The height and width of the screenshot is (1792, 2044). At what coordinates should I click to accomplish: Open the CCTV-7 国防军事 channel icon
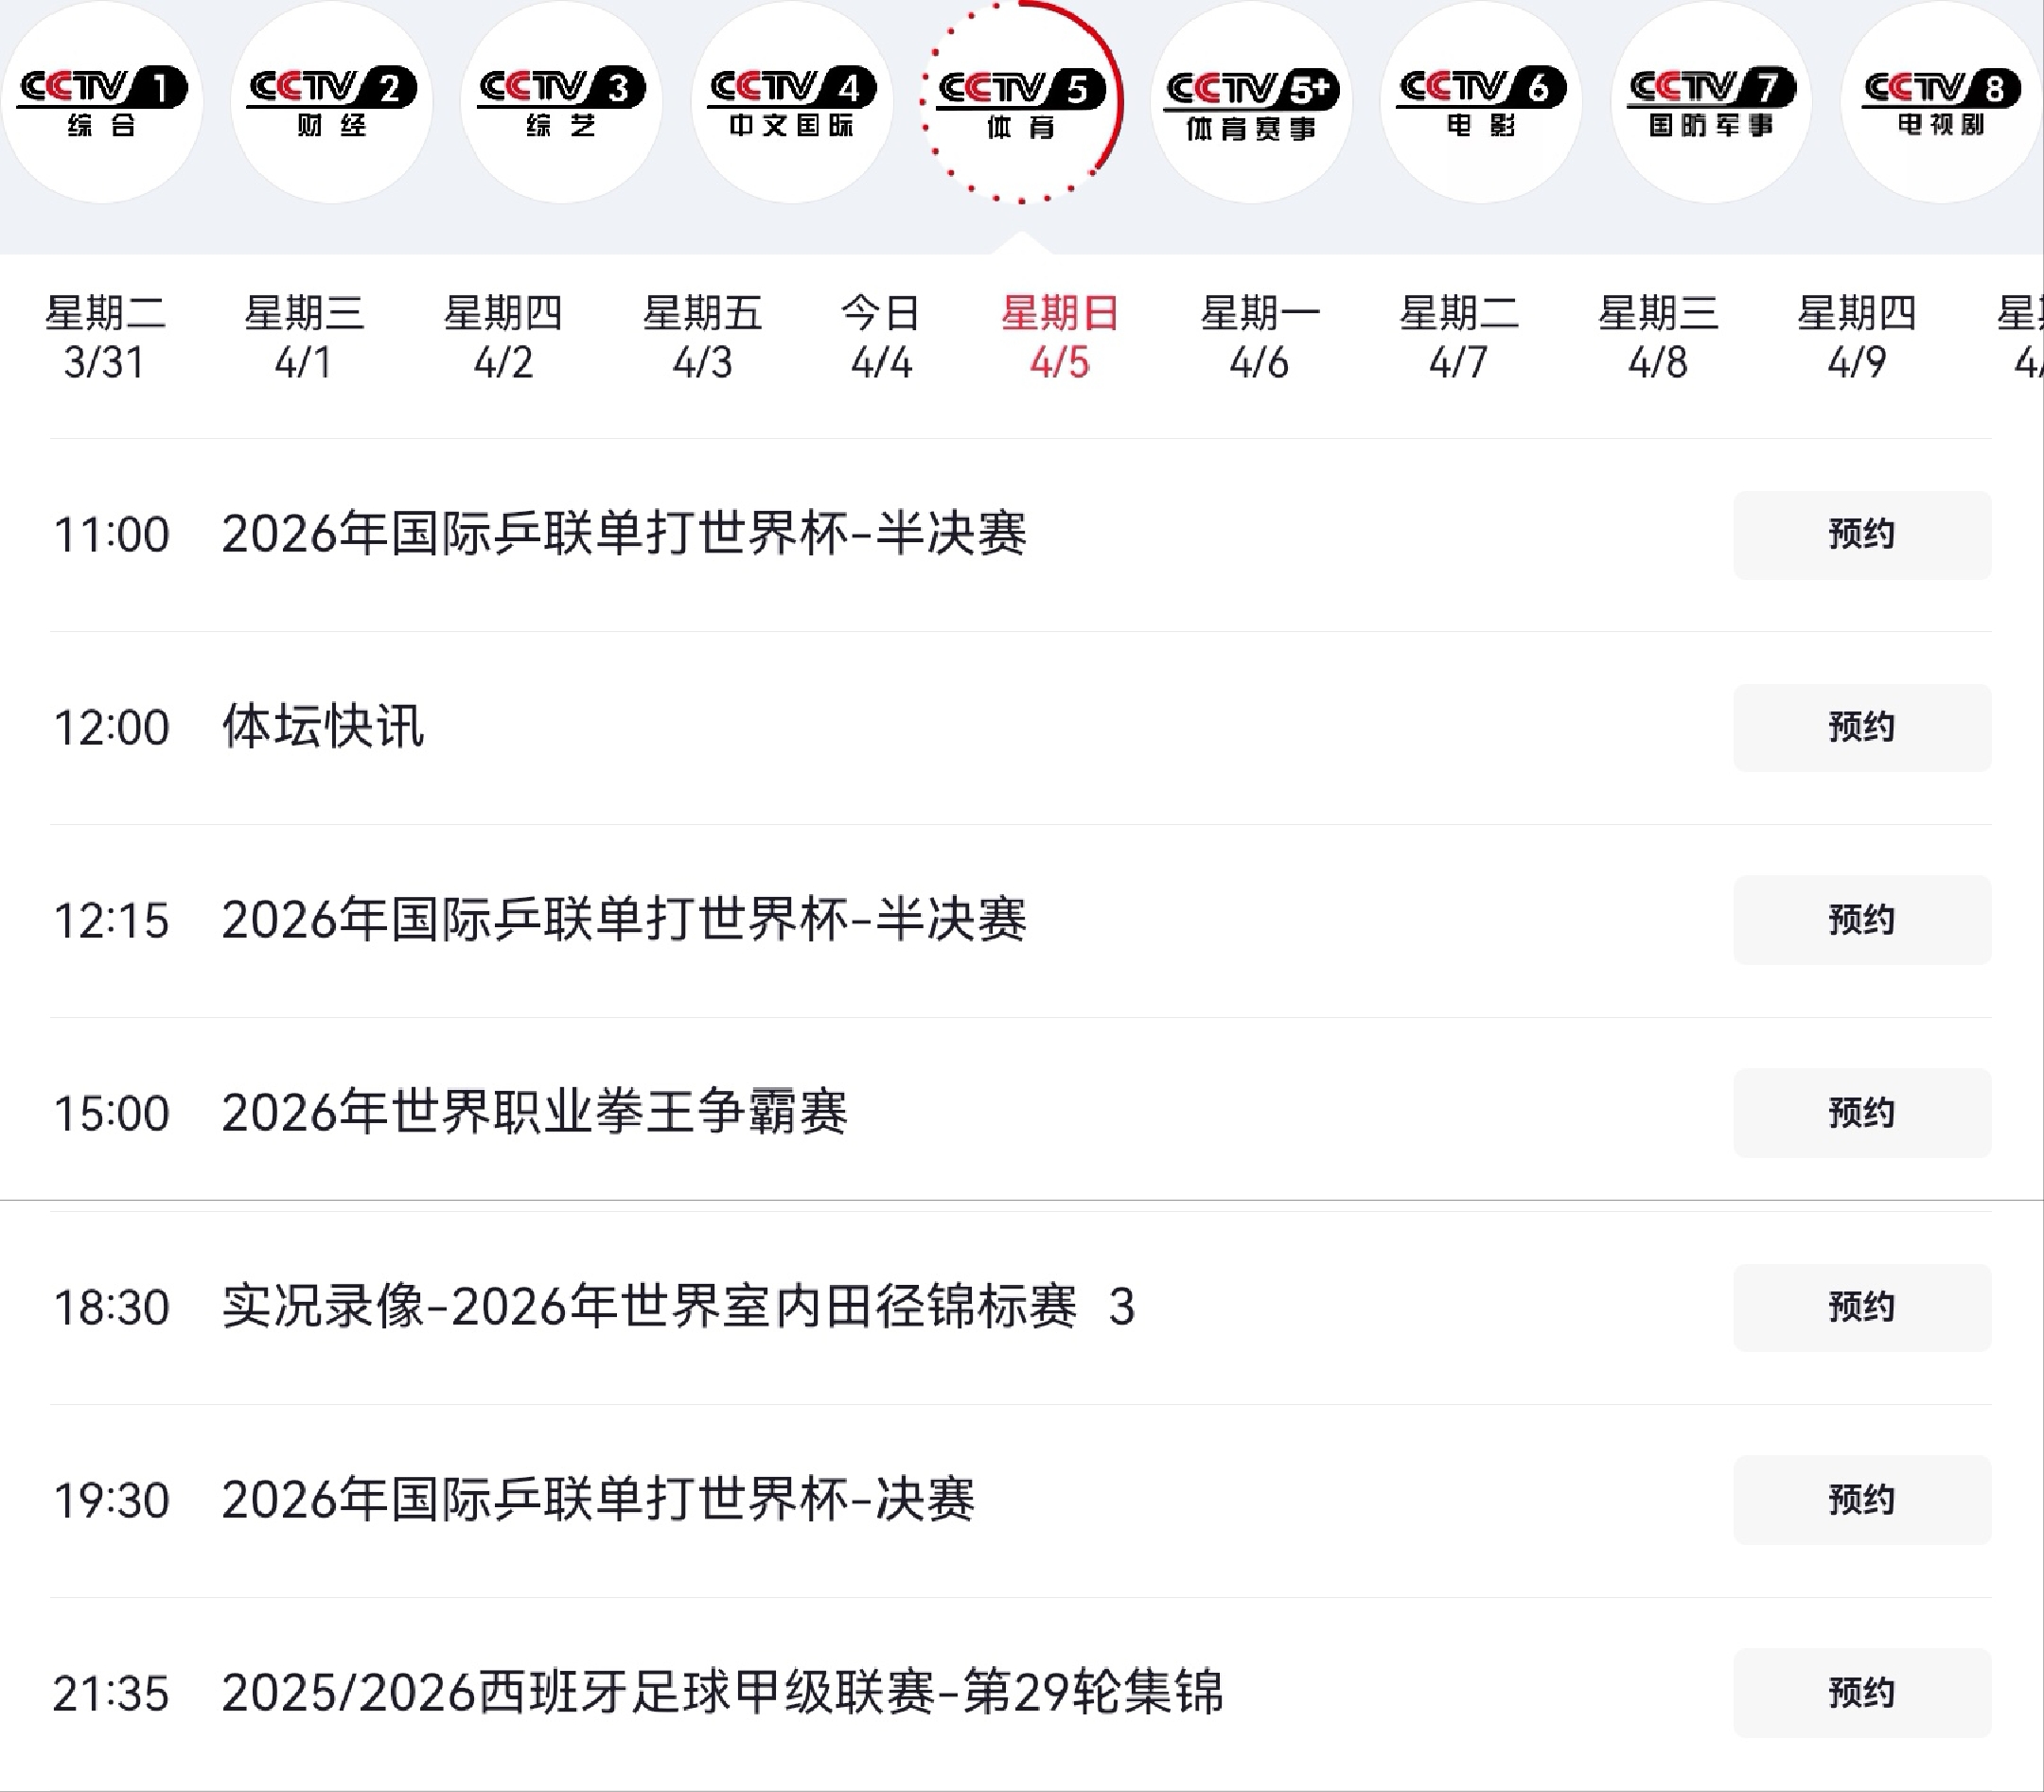[1711, 101]
